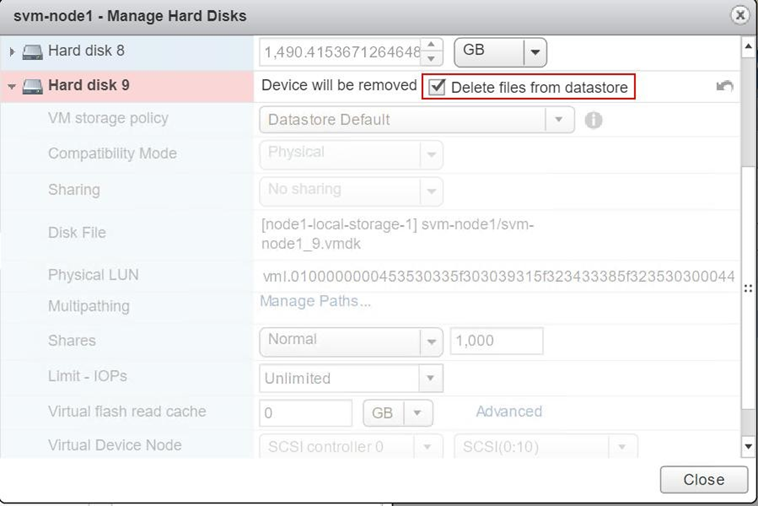Toggle Delete files from datastore checkbox

pyautogui.click(x=437, y=87)
